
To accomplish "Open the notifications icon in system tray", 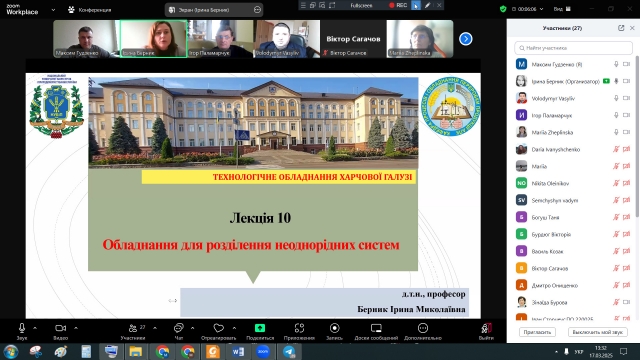I will pyautogui.click(x=624, y=351).
